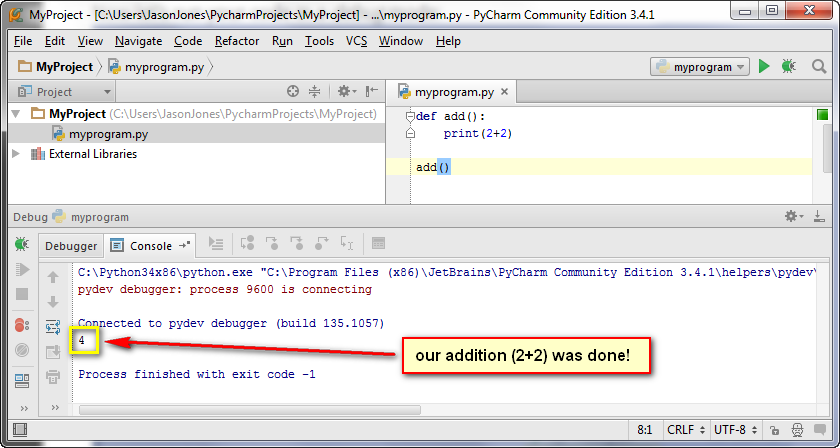Image resolution: width=840 pixels, height=448 pixels.
Task: Open the File menu
Action: (23, 41)
